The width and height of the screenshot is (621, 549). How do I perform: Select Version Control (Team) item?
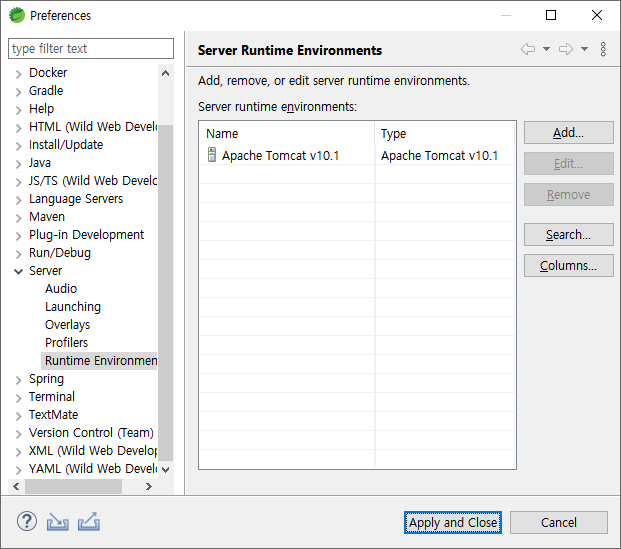point(91,433)
